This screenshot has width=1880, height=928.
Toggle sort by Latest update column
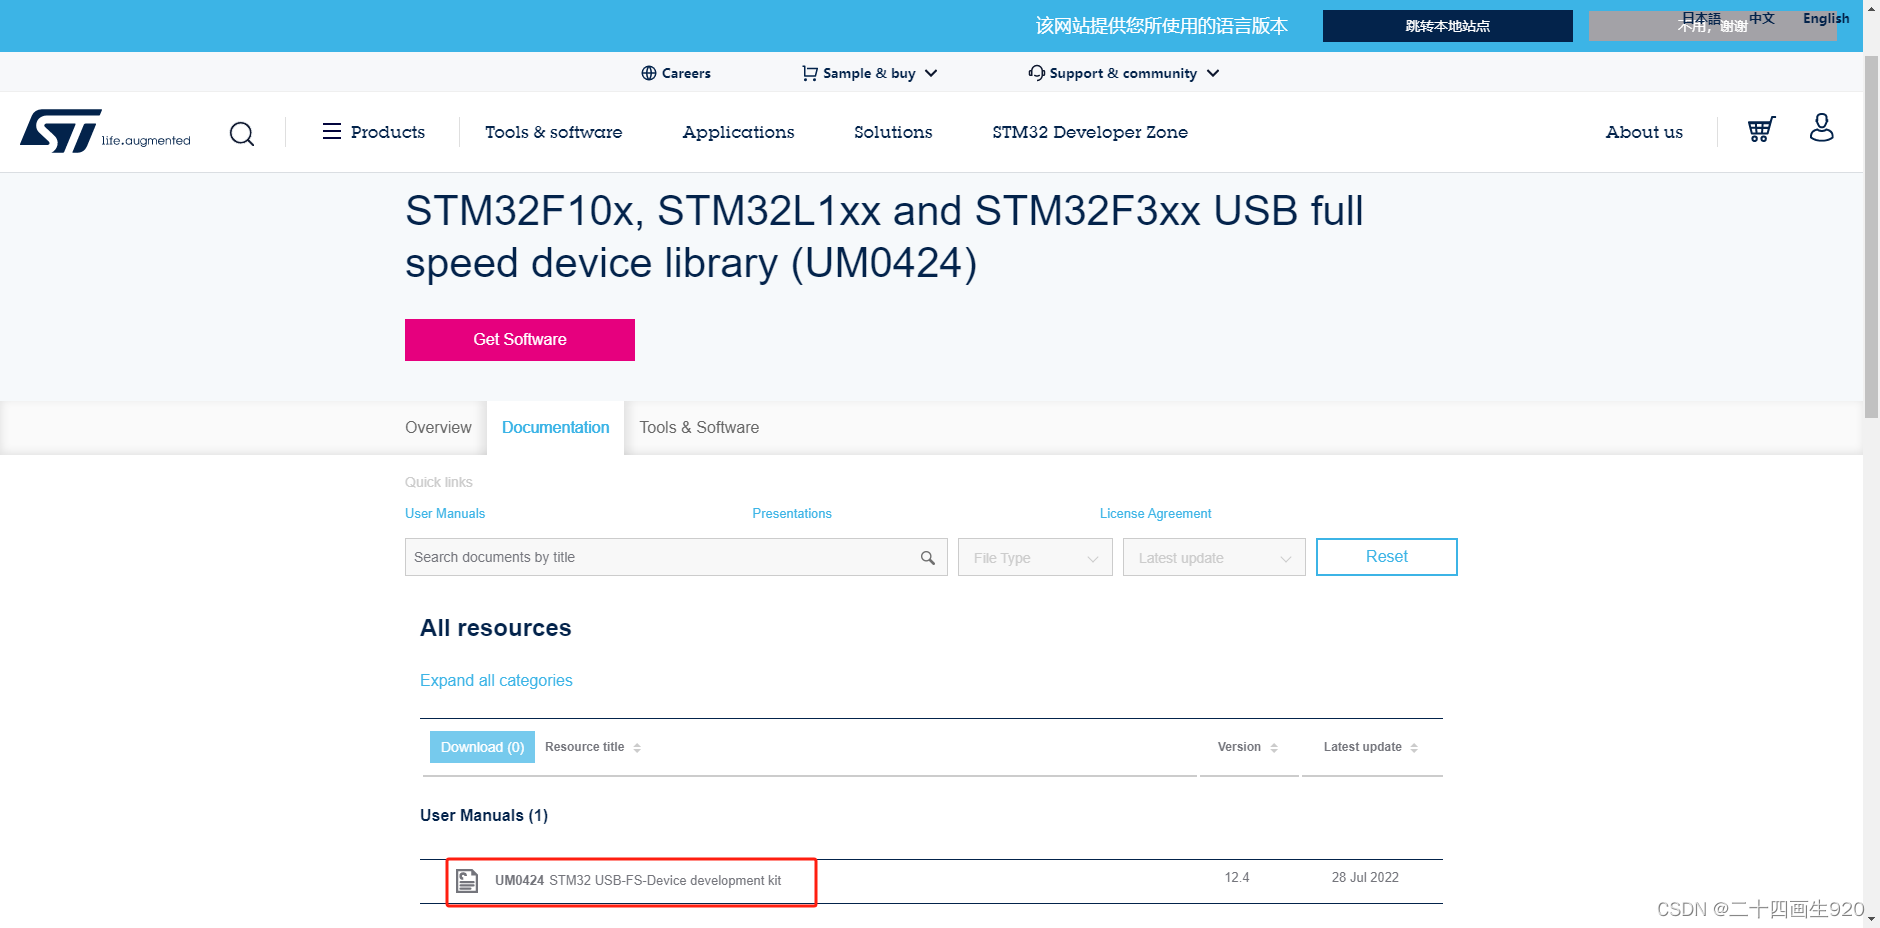[x=1414, y=747]
